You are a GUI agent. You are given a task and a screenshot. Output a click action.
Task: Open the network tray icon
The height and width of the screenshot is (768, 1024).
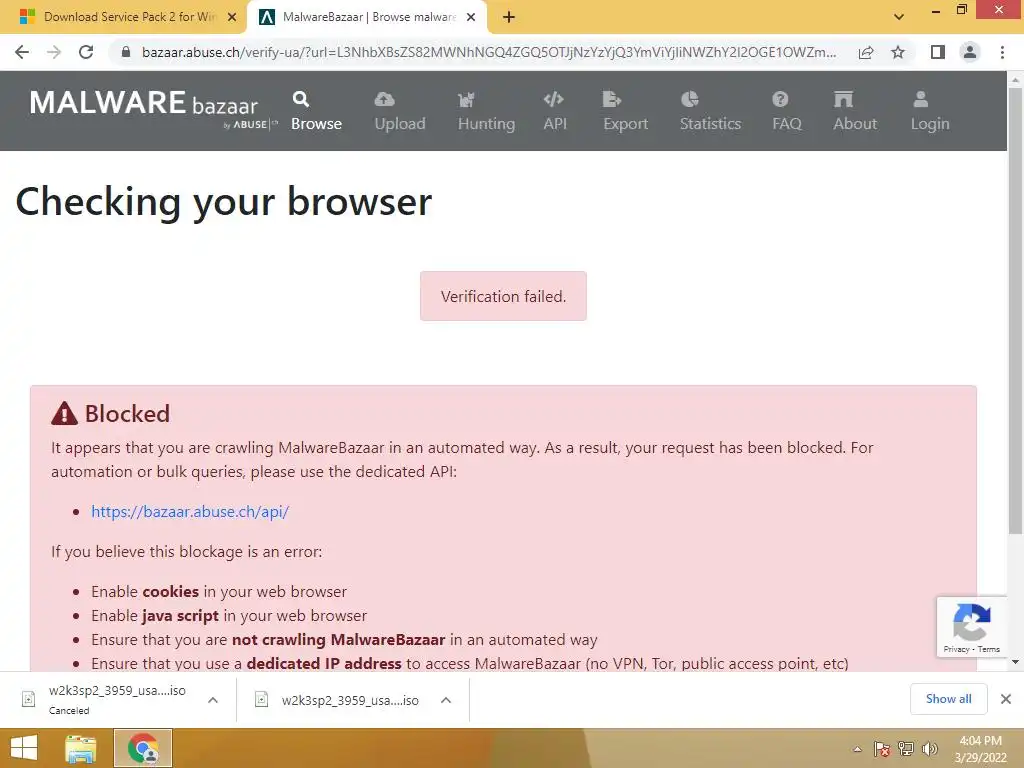click(x=906, y=749)
